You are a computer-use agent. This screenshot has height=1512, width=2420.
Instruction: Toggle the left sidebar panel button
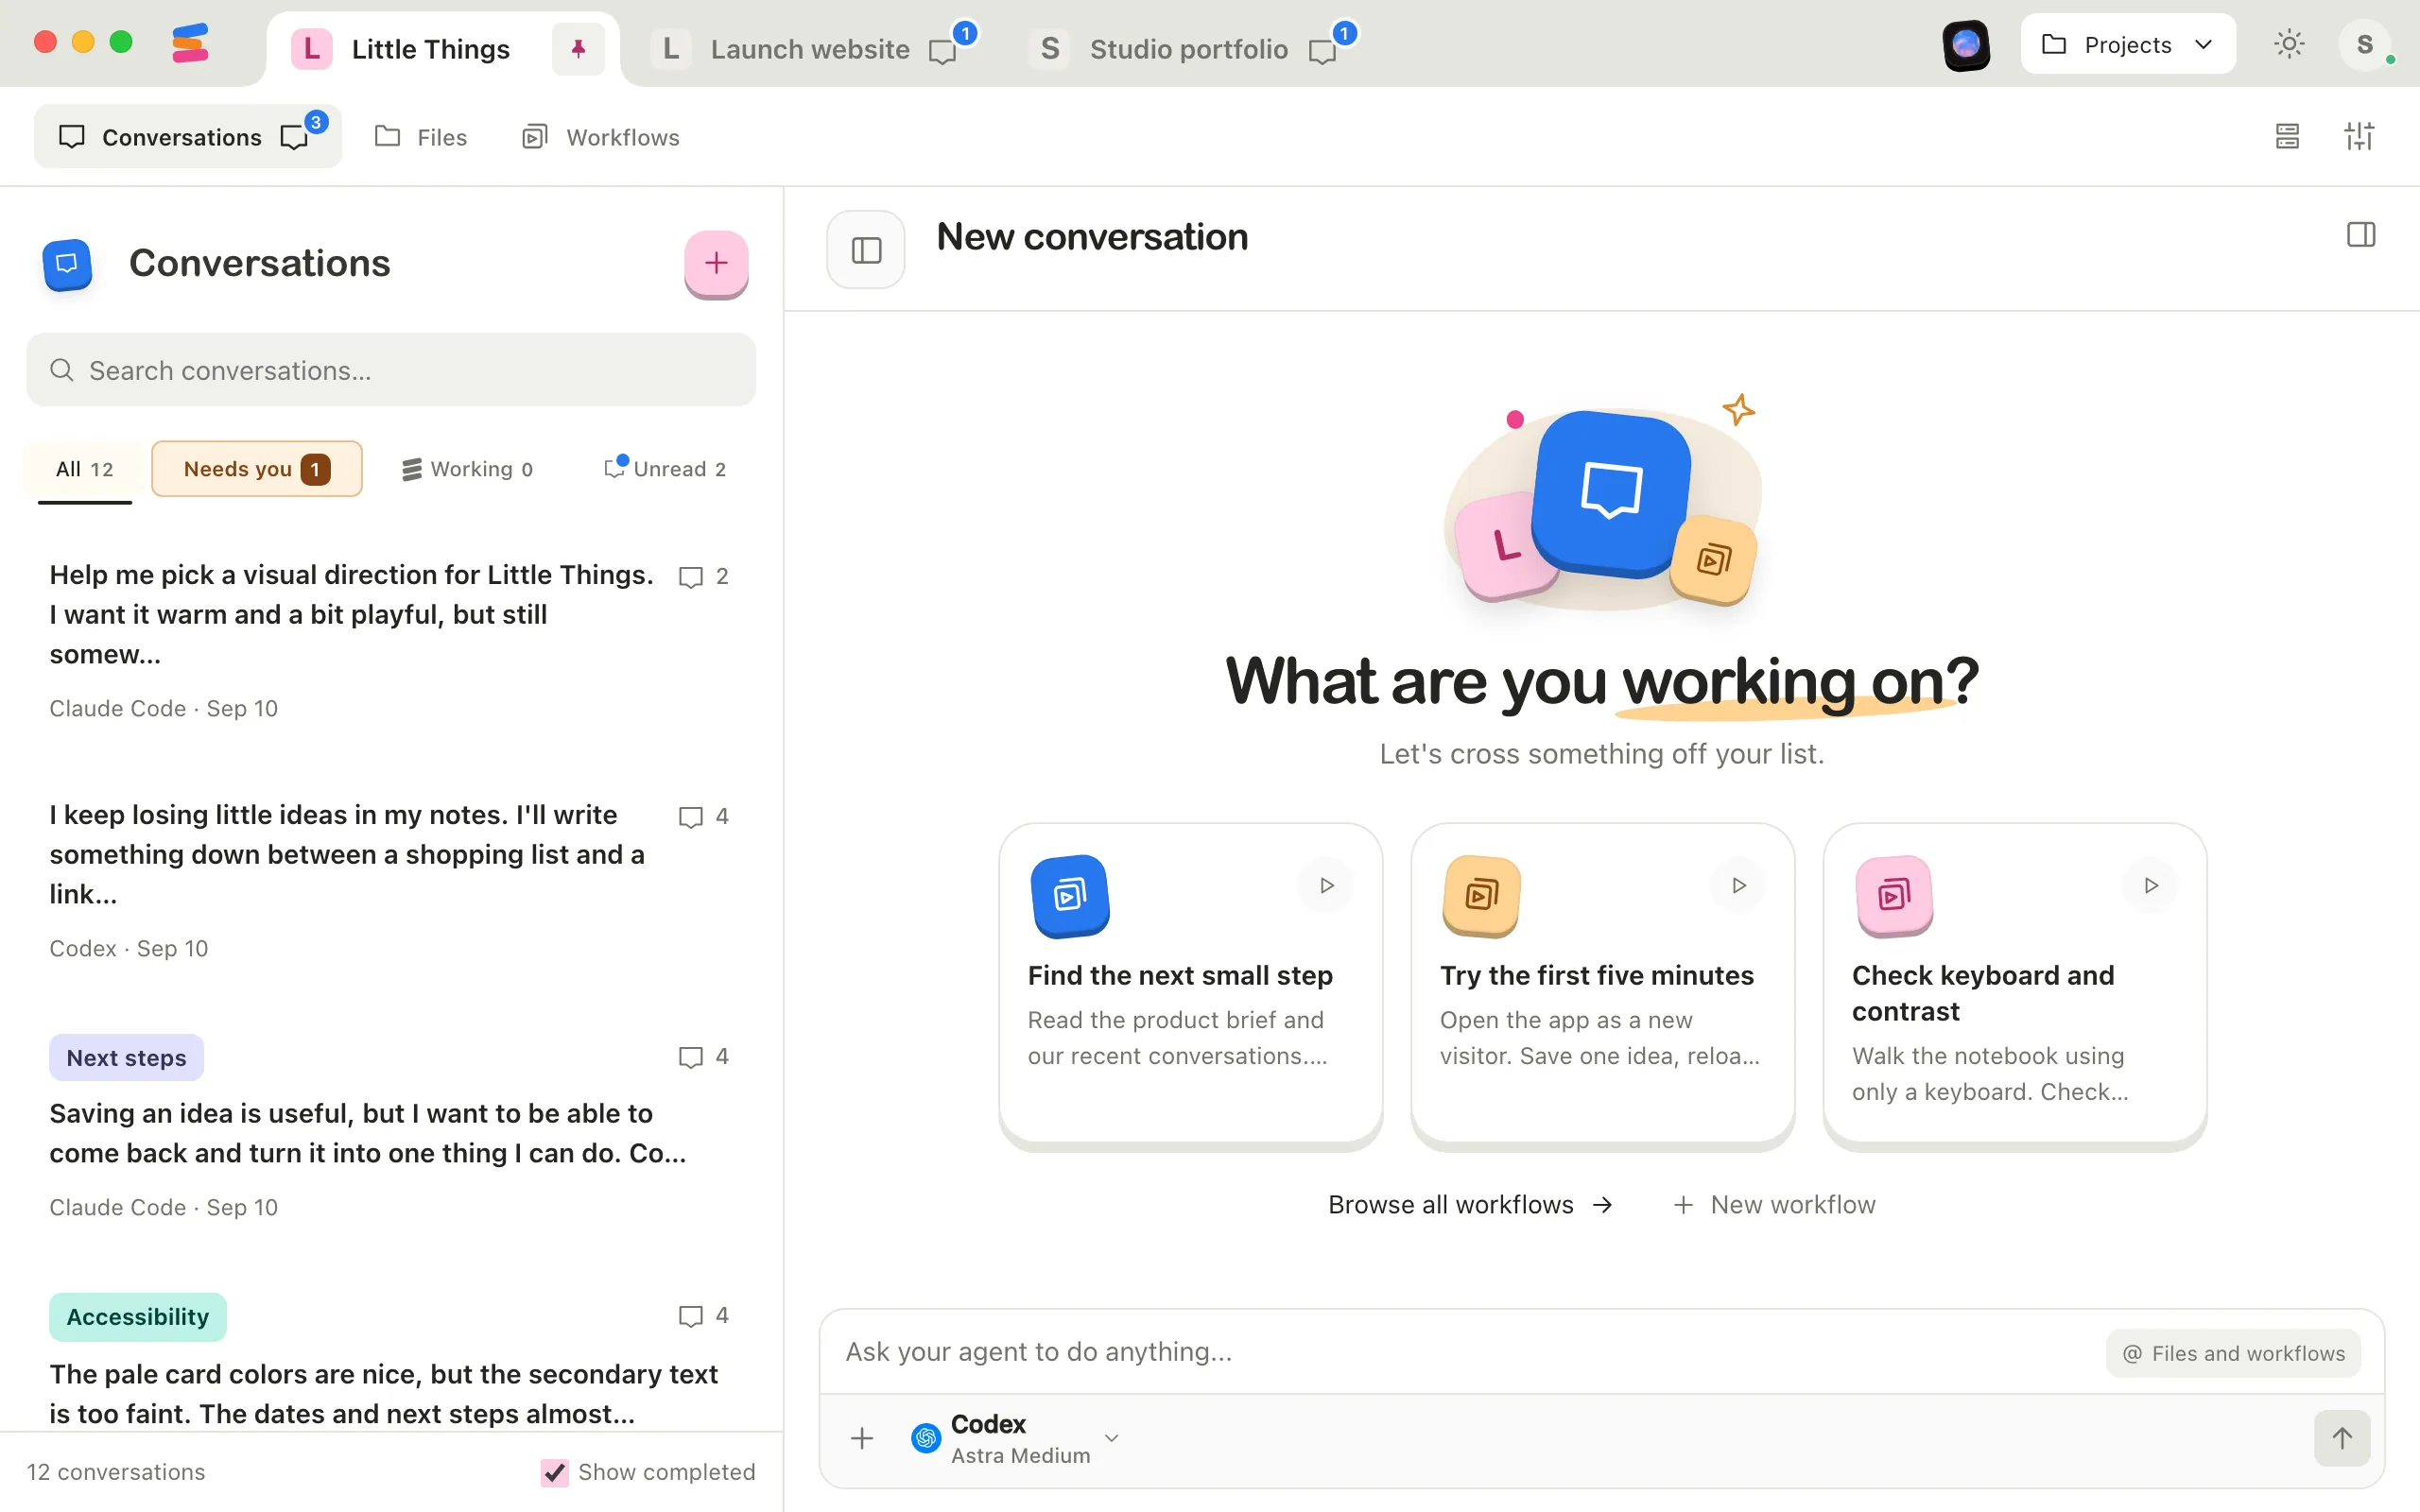[866, 250]
